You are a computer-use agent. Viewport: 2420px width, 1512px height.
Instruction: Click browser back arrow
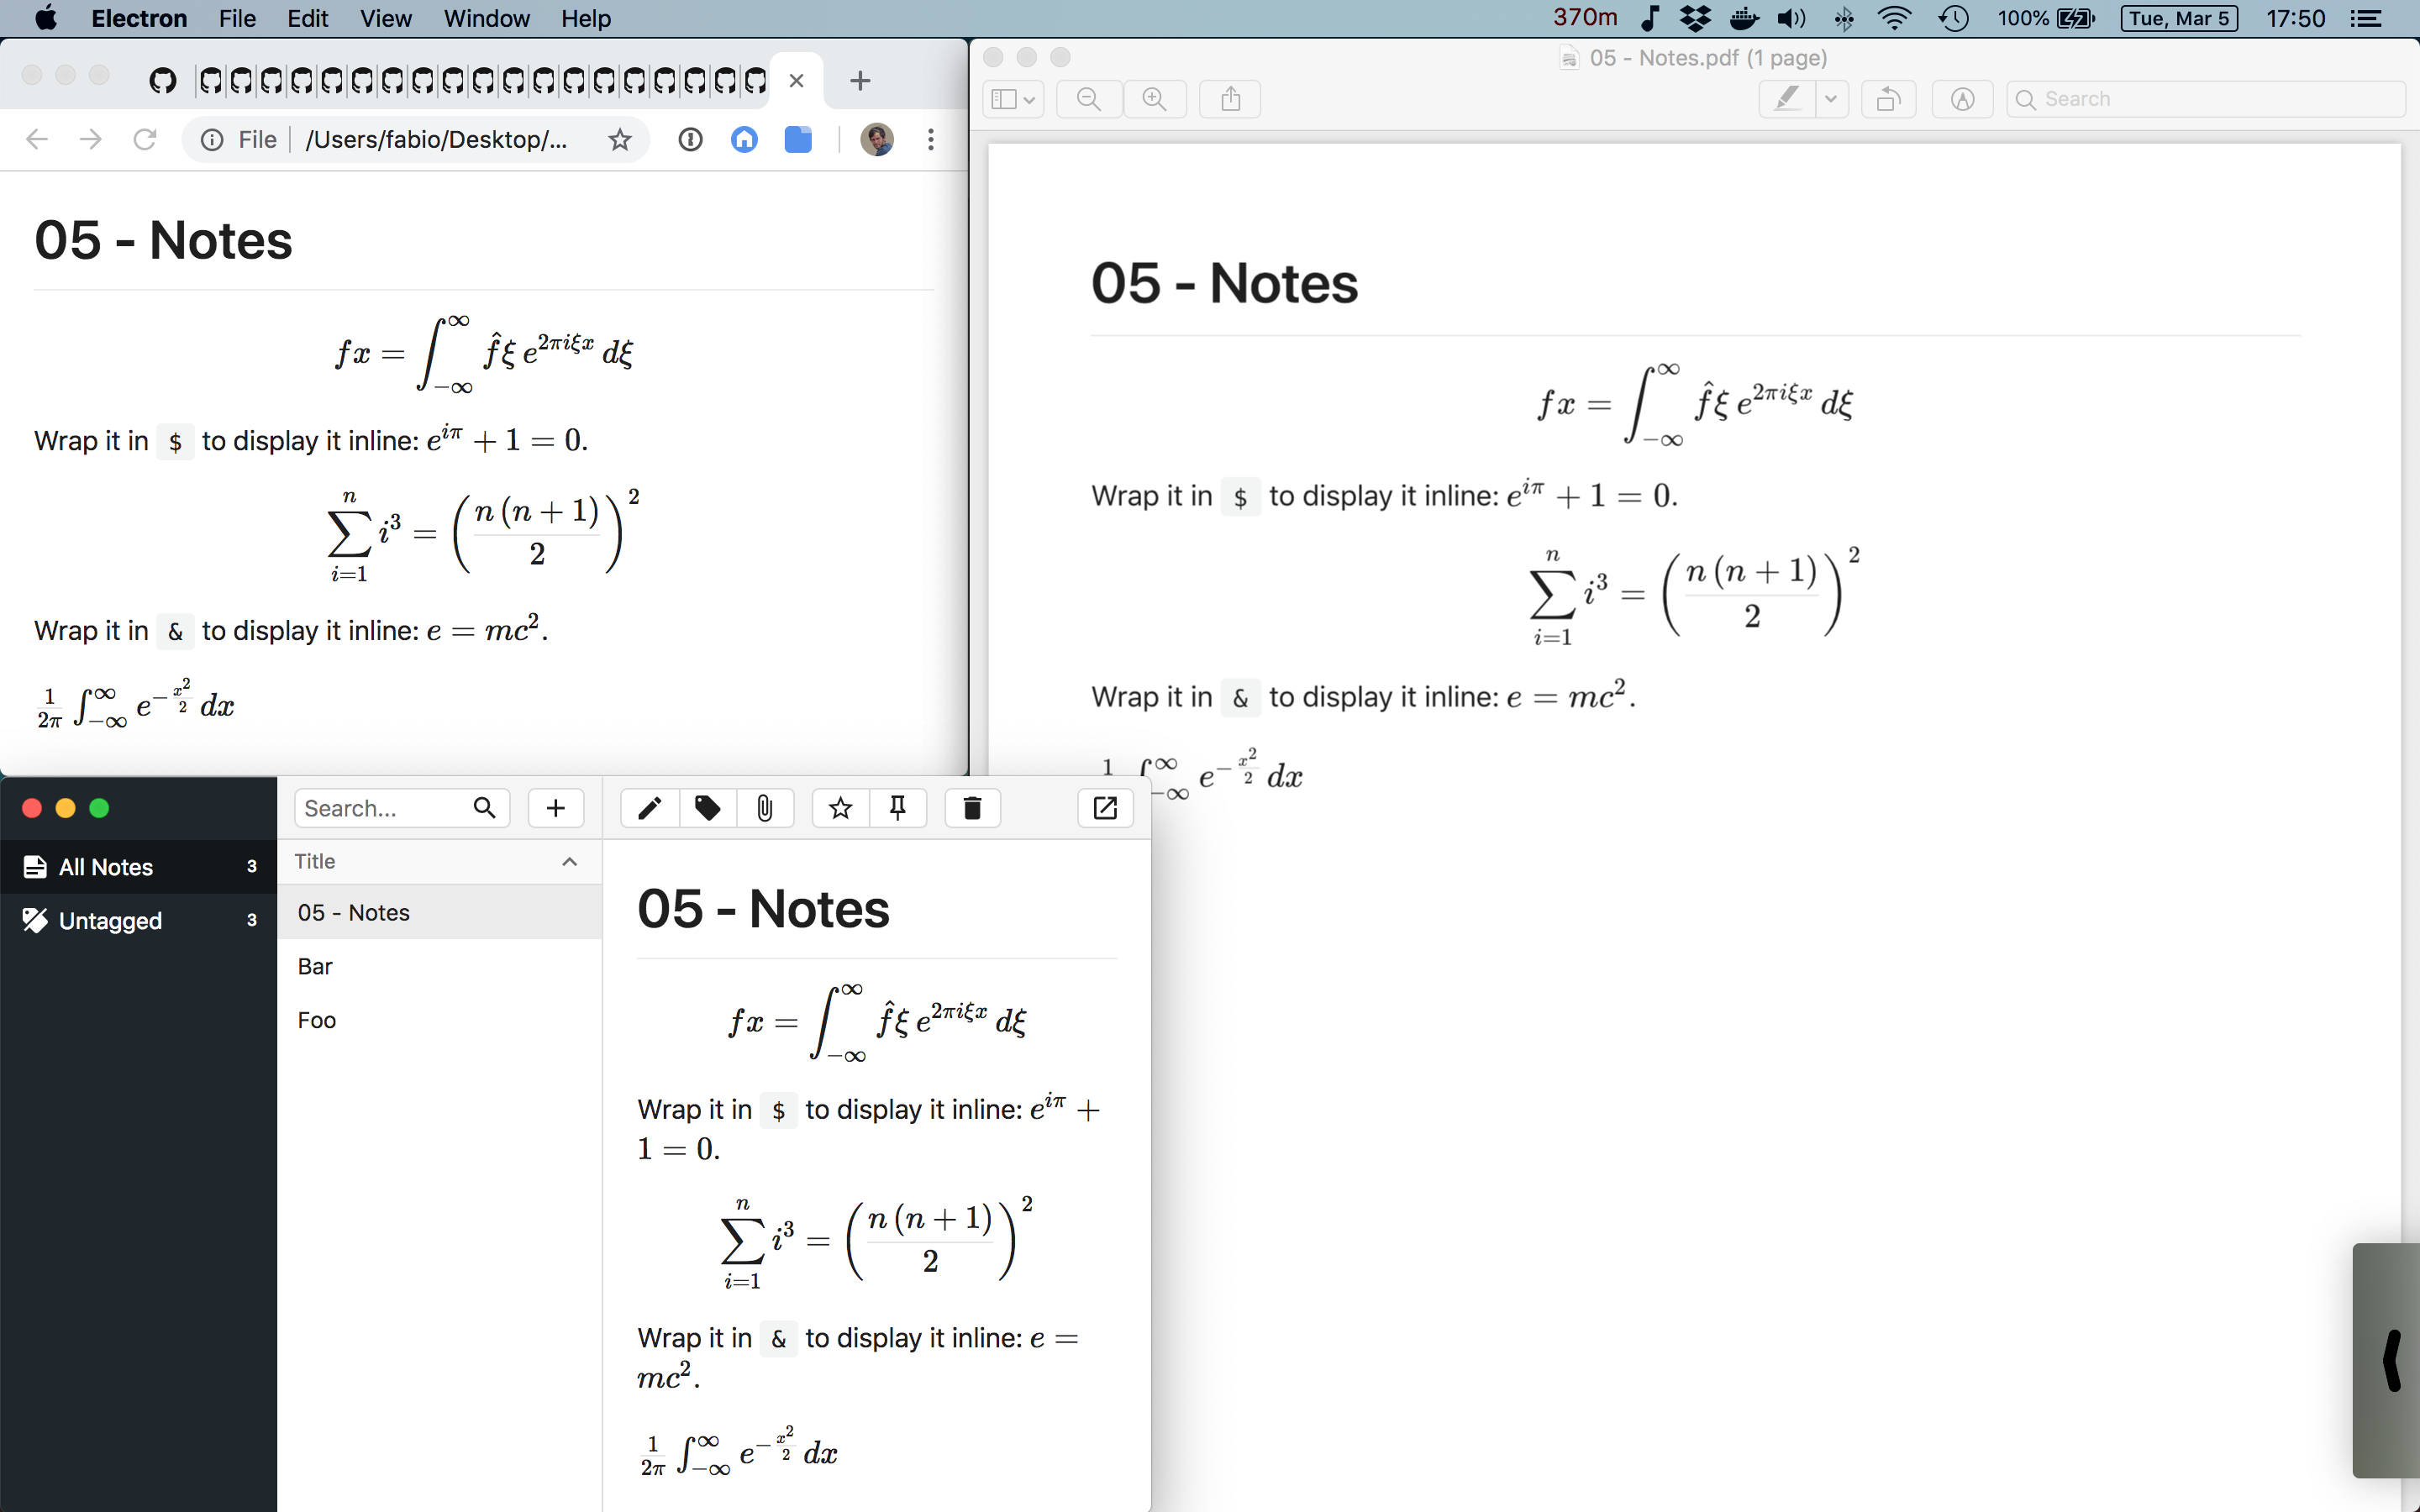(x=37, y=139)
